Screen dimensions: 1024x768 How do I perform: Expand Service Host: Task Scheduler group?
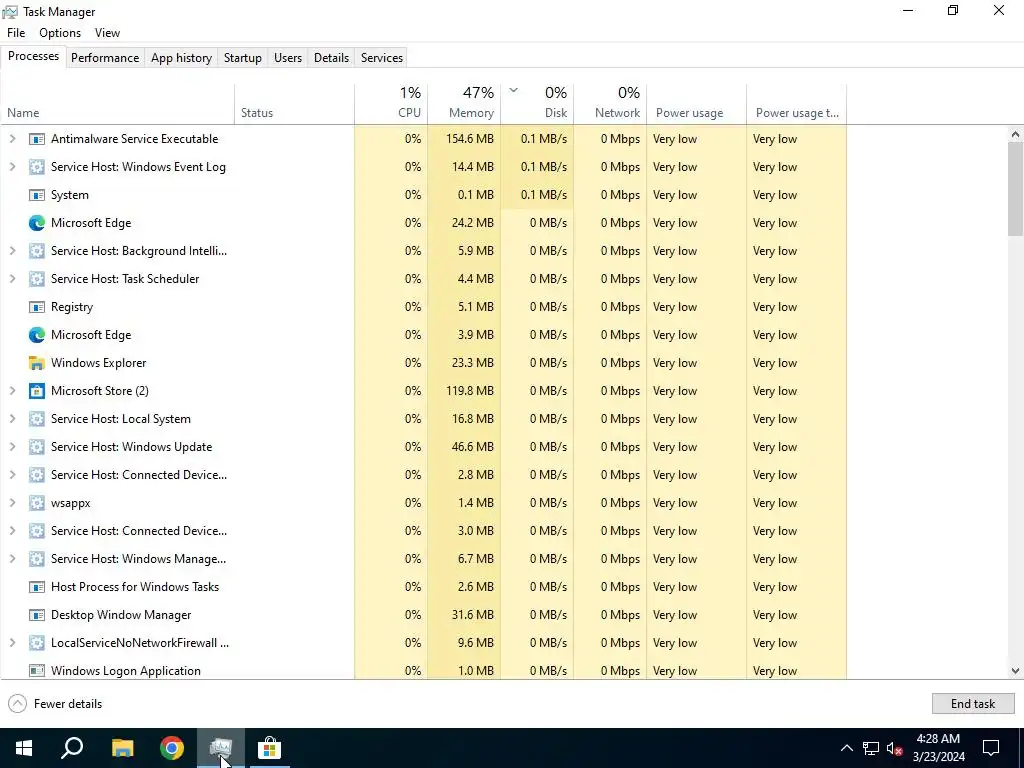point(12,279)
